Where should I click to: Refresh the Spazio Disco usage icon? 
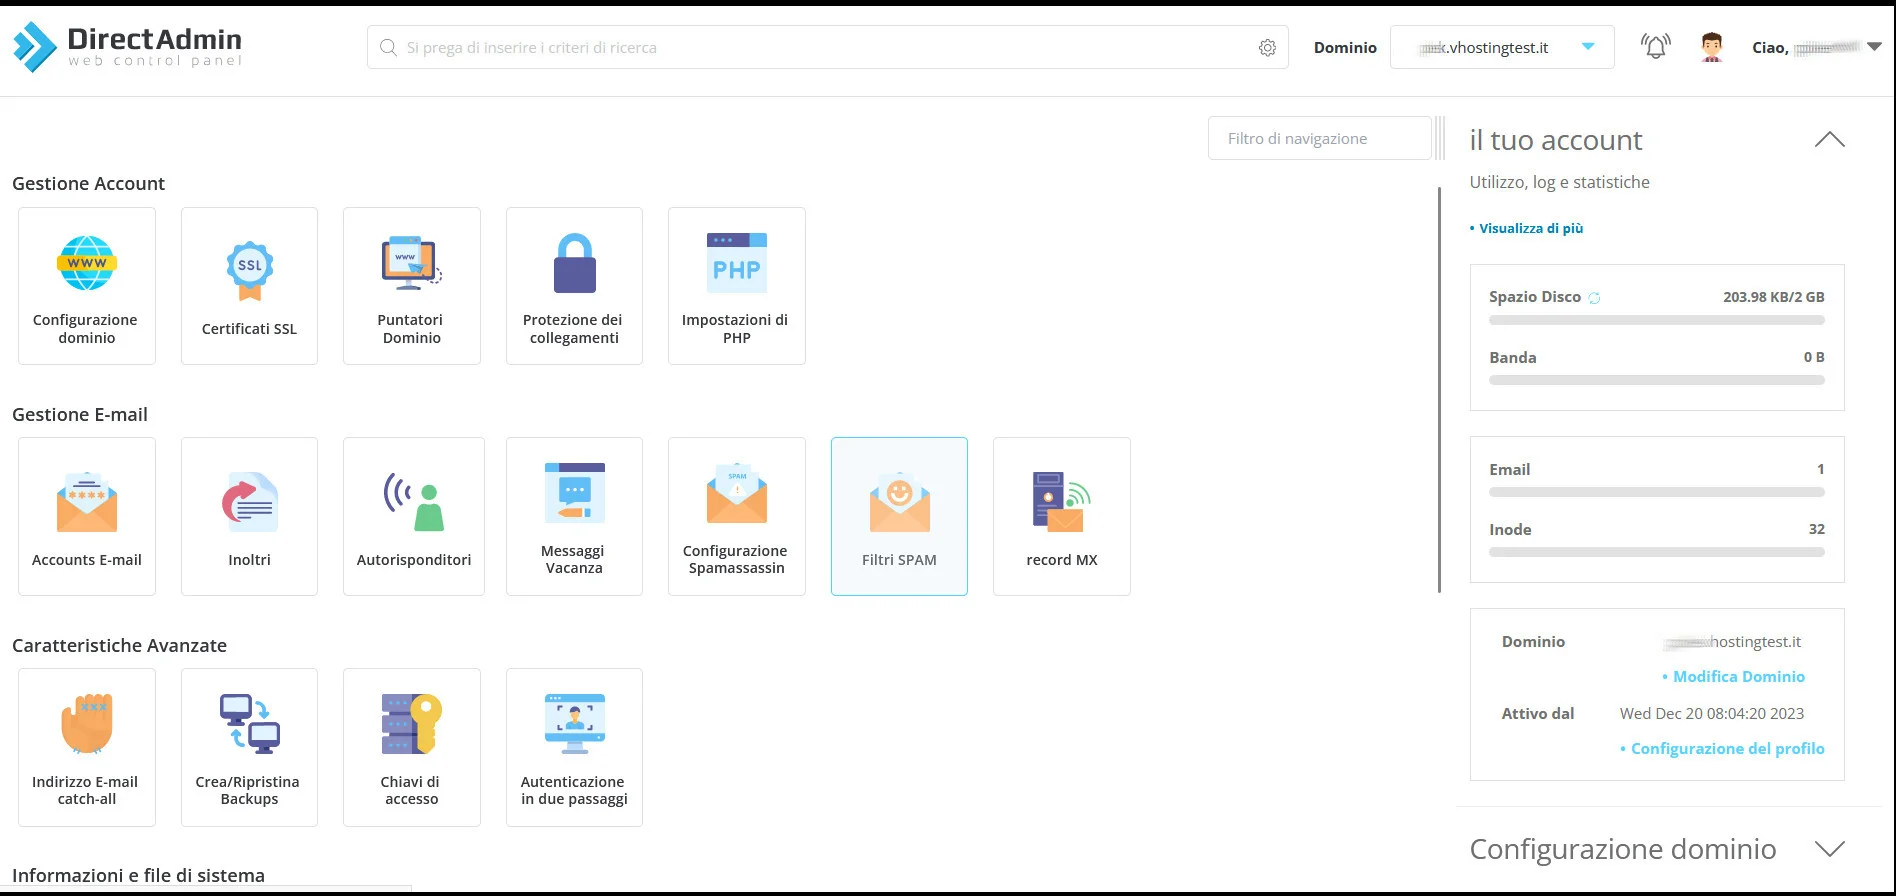click(x=1594, y=298)
